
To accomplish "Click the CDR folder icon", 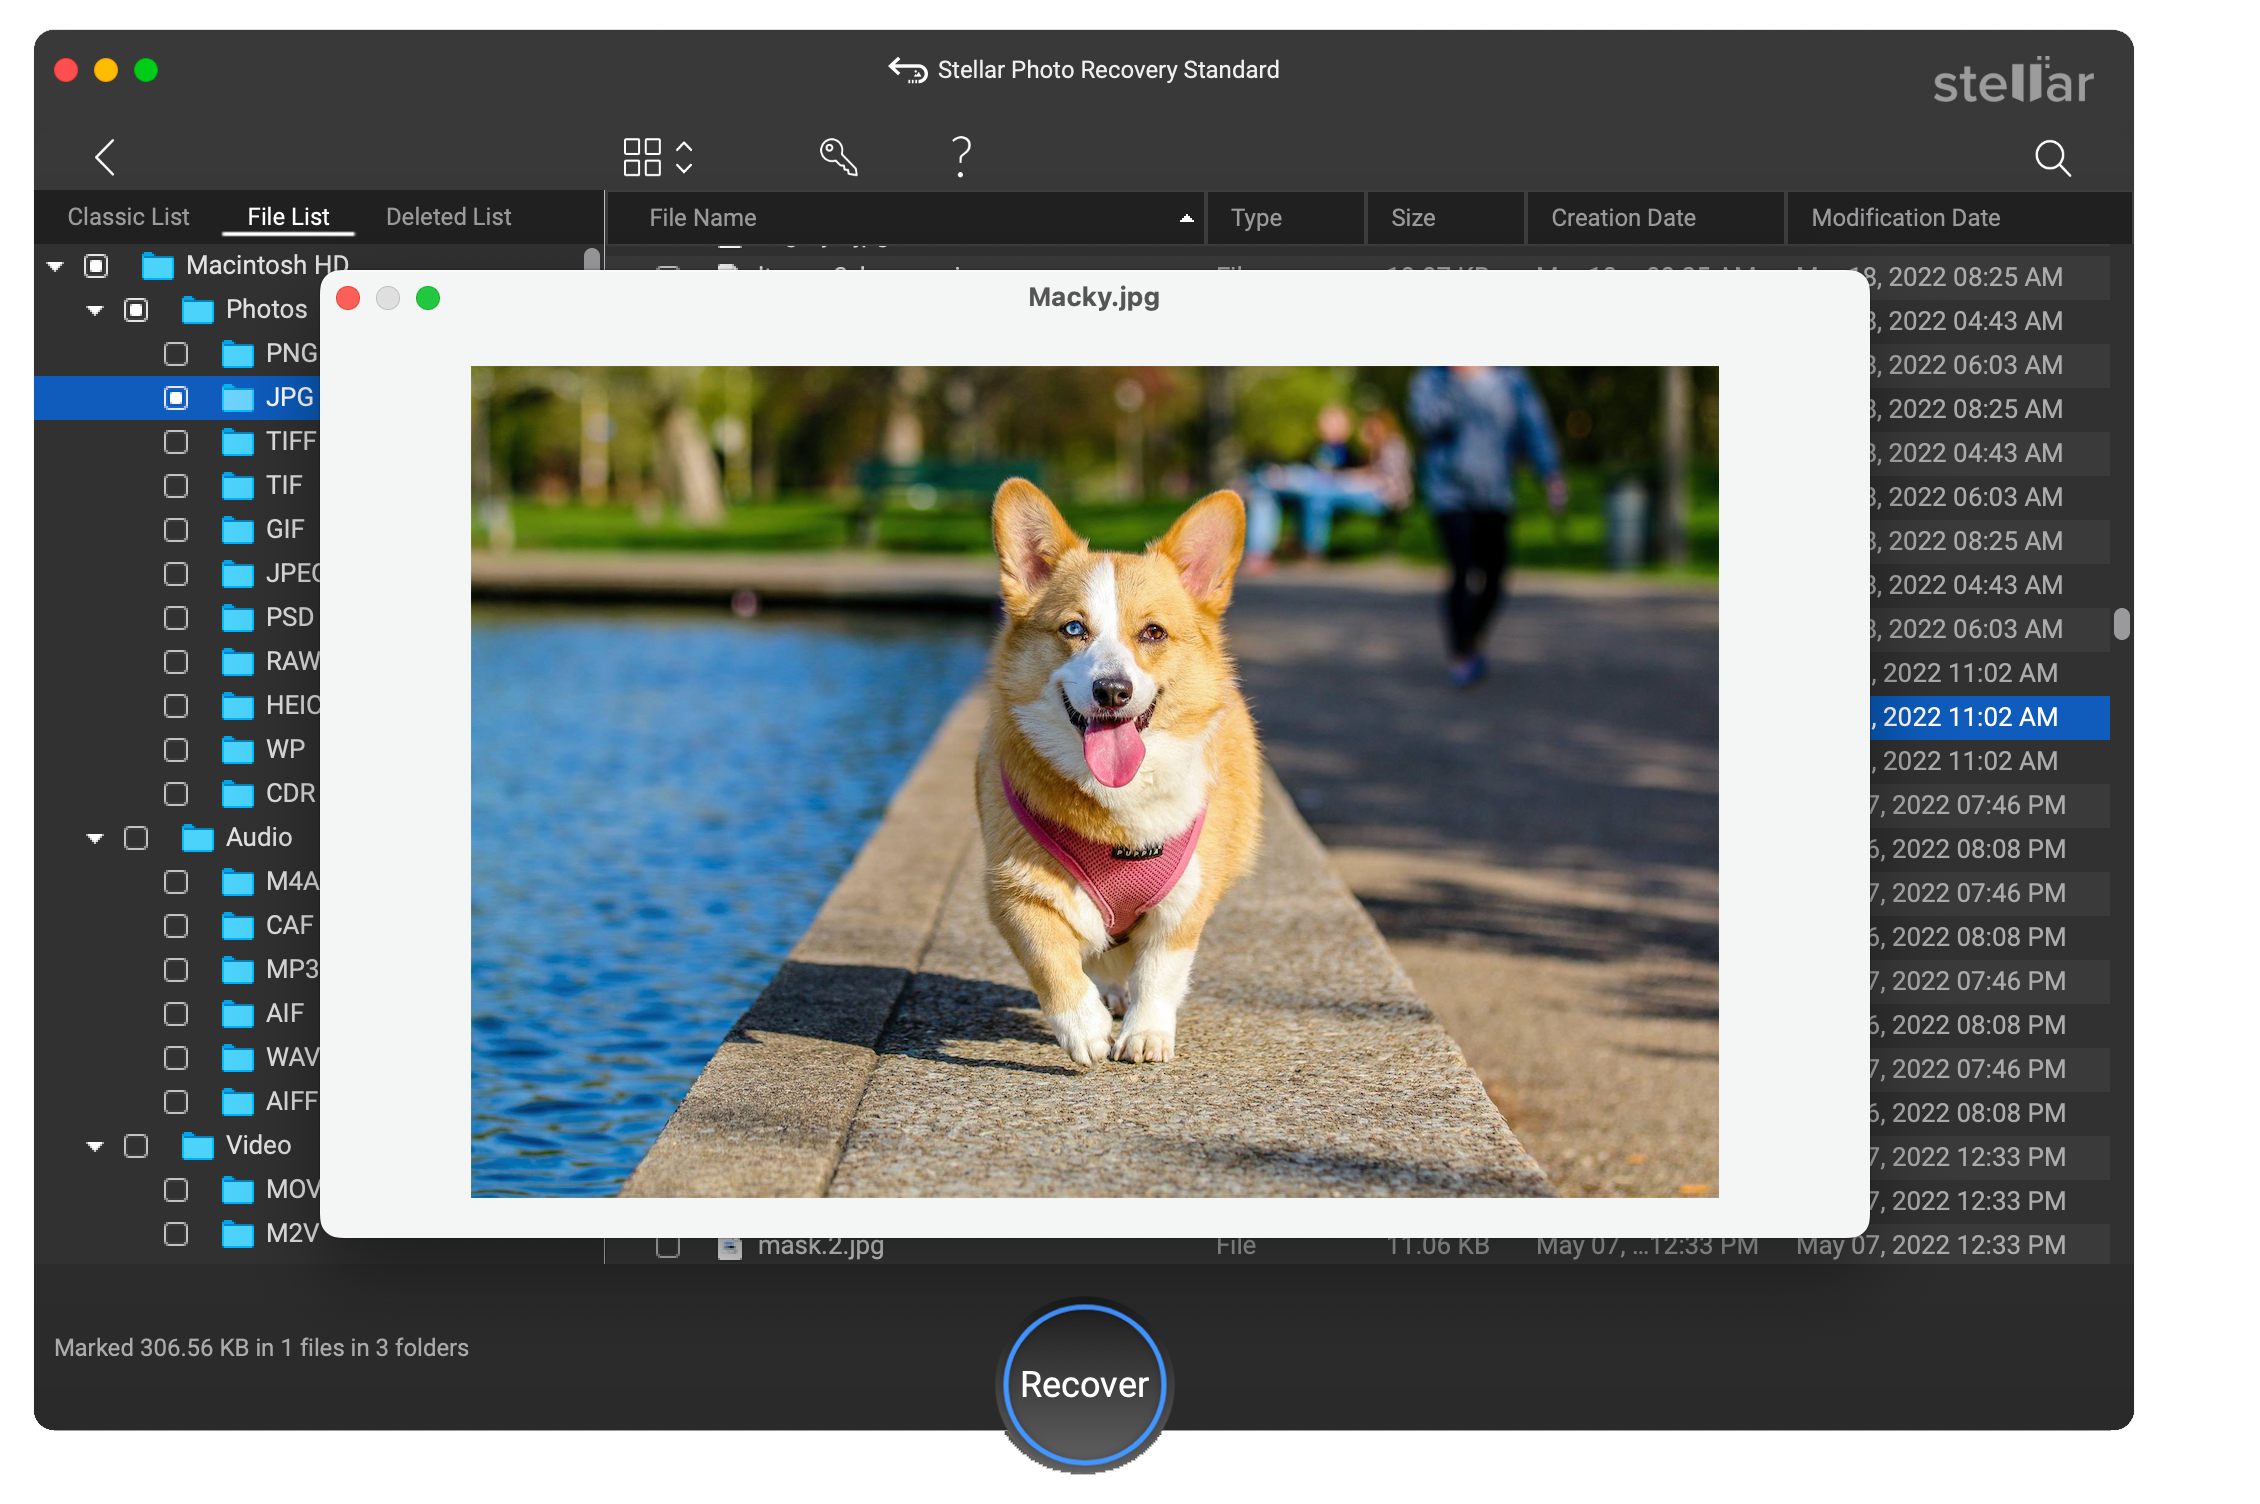I will (238, 794).
